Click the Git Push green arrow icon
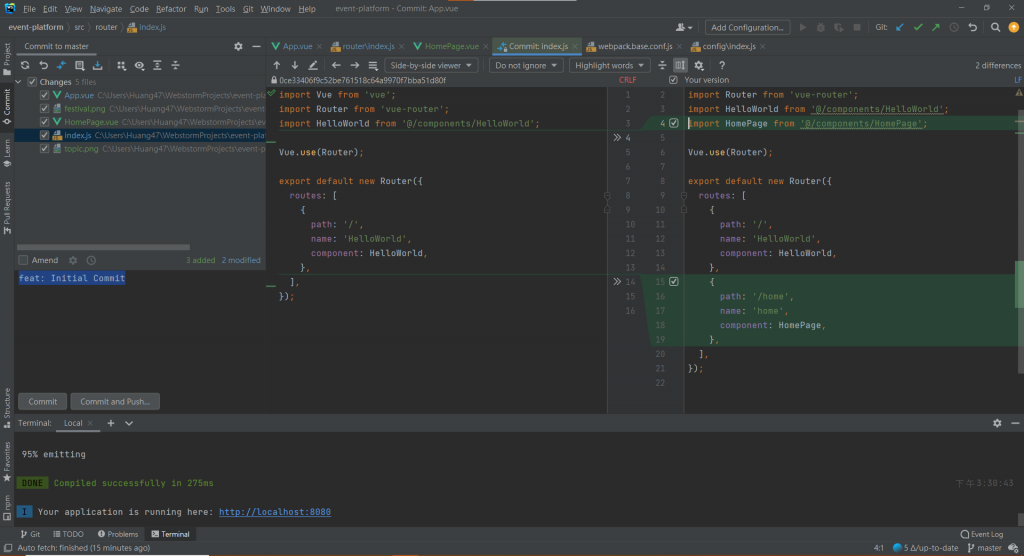The image size is (1024, 556). tap(936, 27)
